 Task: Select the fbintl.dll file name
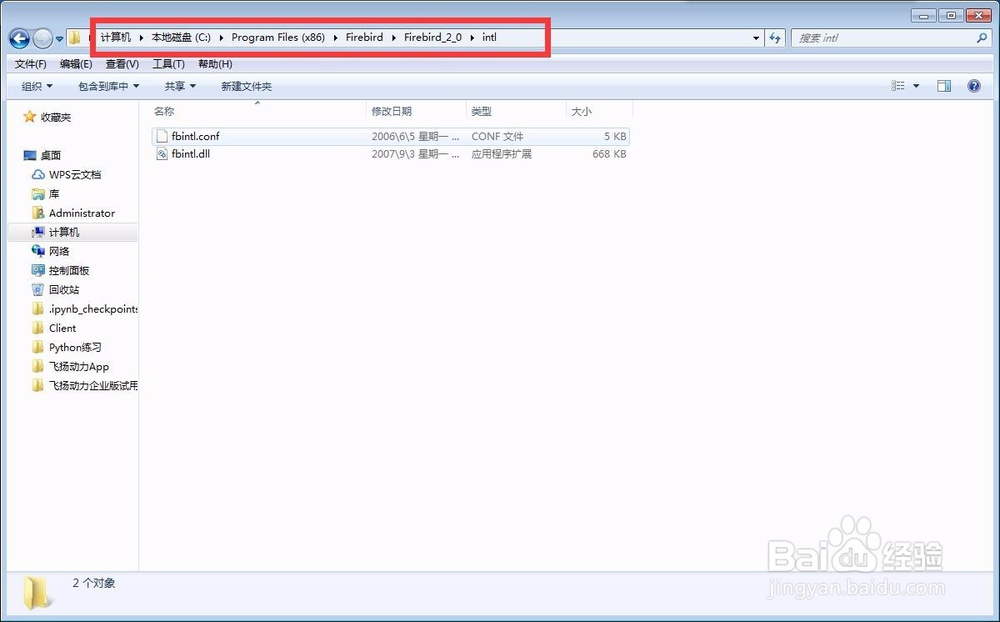tap(191, 154)
